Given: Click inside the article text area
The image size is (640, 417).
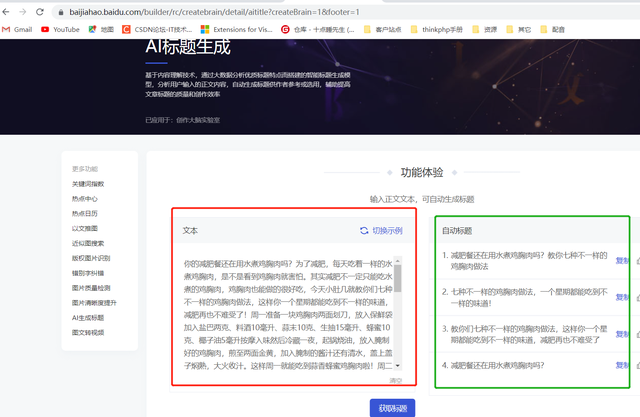Looking at the screenshot, I should [288, 314].
